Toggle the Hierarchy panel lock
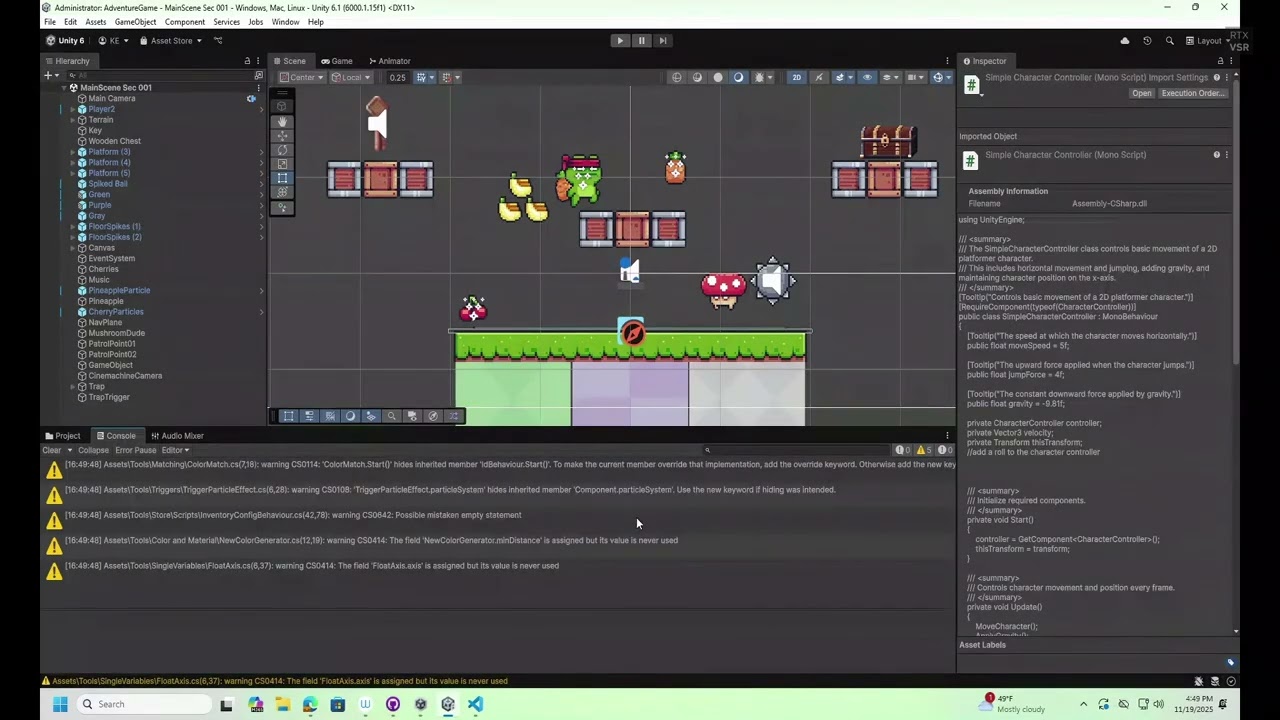Screen dimensions: 1280x720 point(247,61)
